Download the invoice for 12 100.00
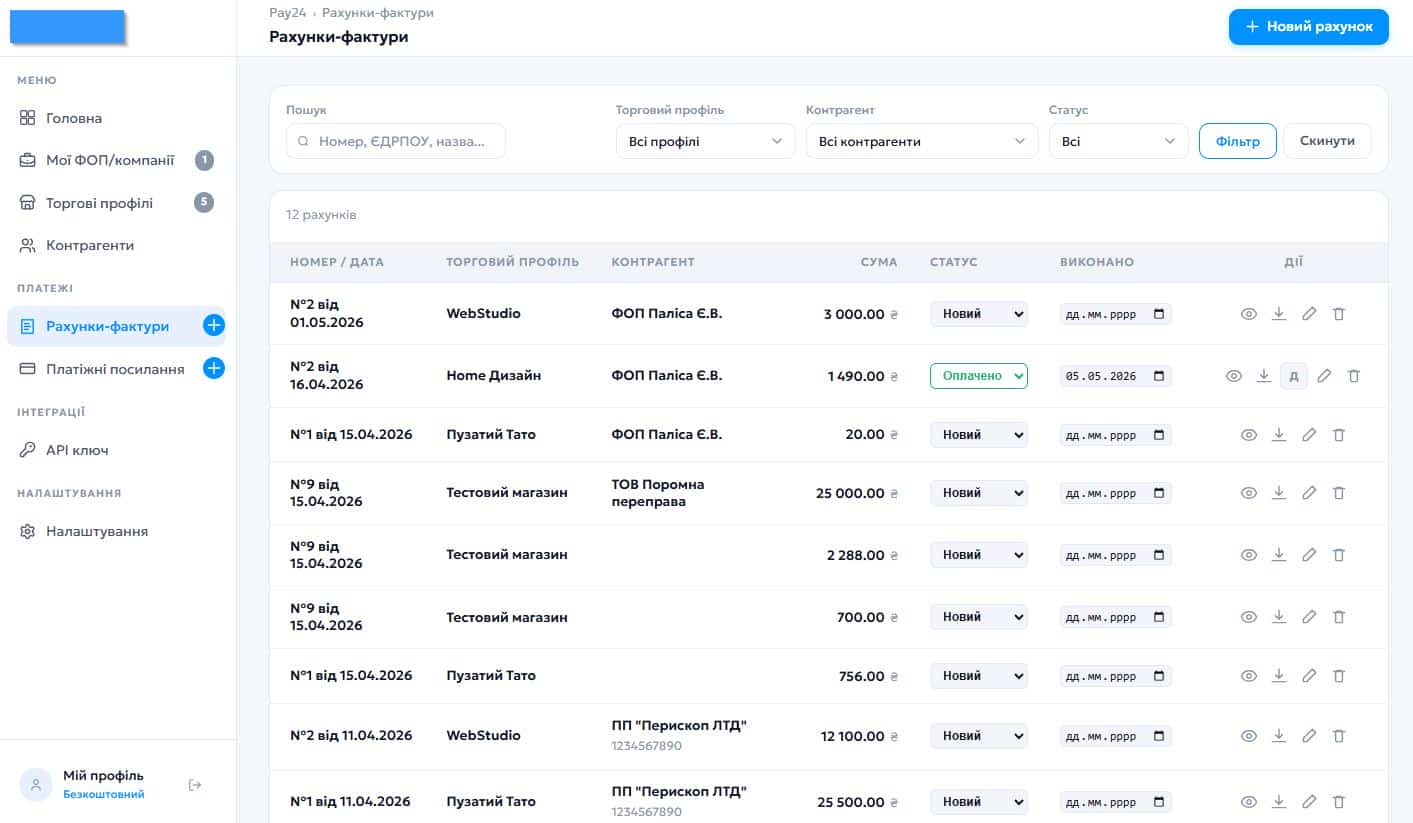Screen dimensions: 1413x823 pyautogui.click(x=1279, y=736)
